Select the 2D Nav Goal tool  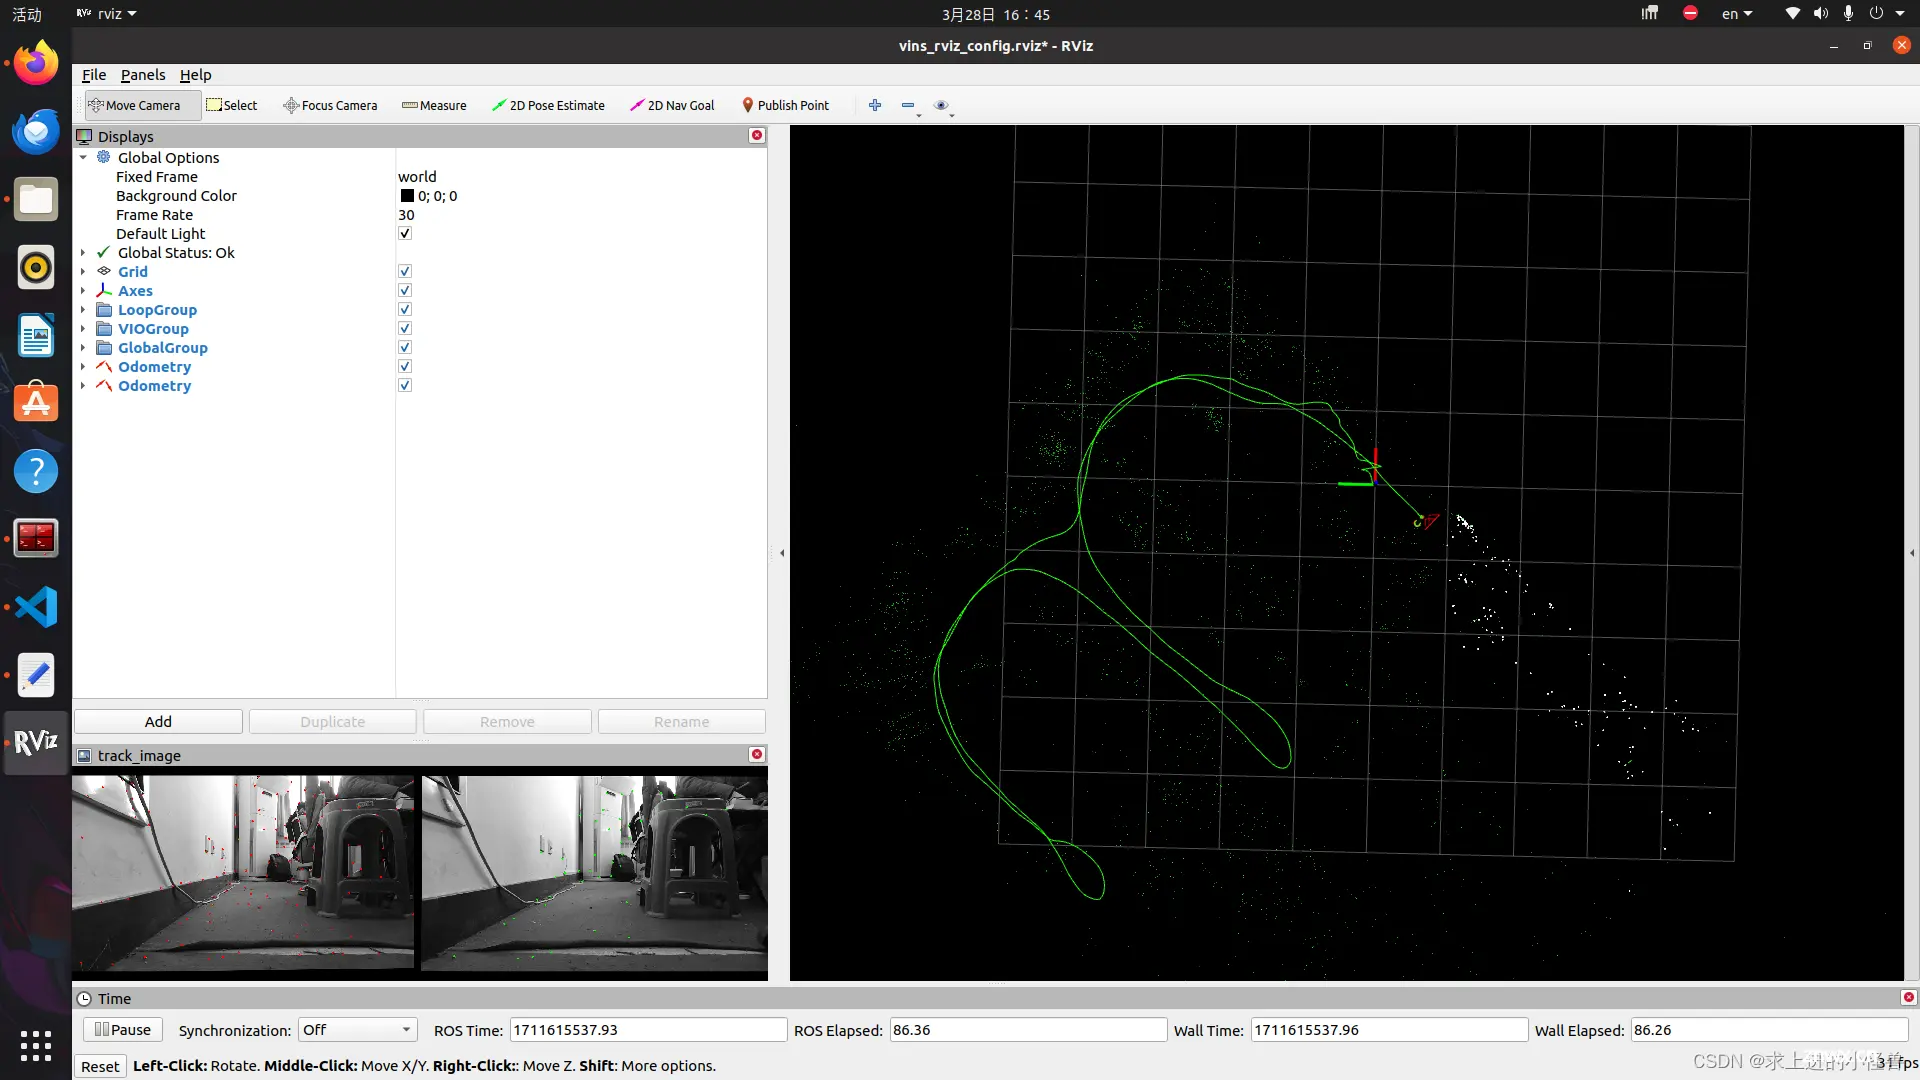pyautogui.click(x=674, y=104)
